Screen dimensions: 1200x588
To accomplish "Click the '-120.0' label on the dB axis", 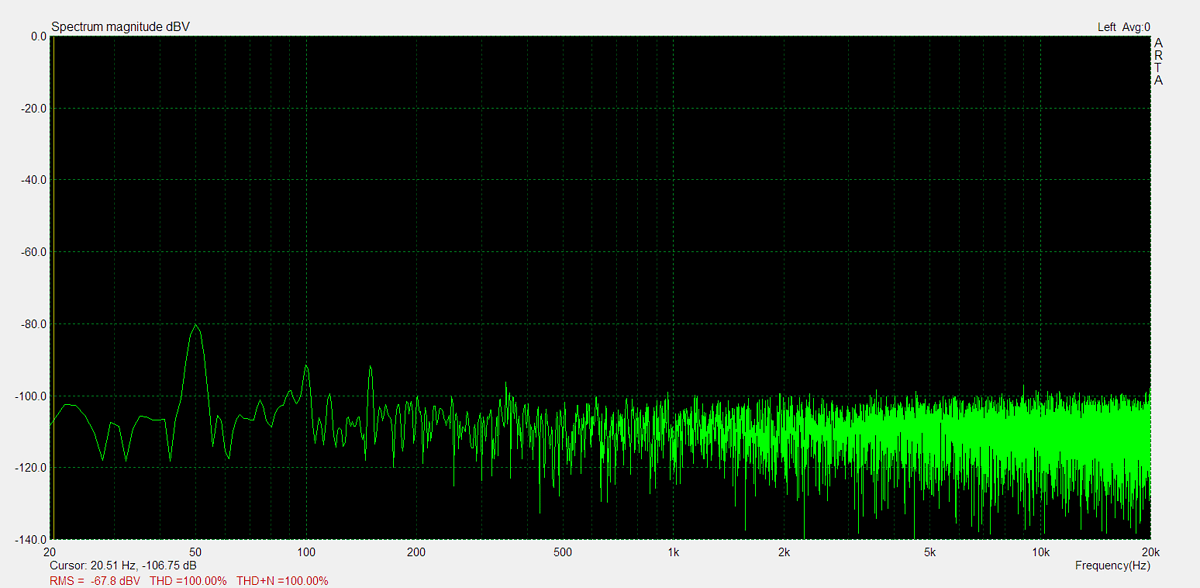I will (31, 468).
